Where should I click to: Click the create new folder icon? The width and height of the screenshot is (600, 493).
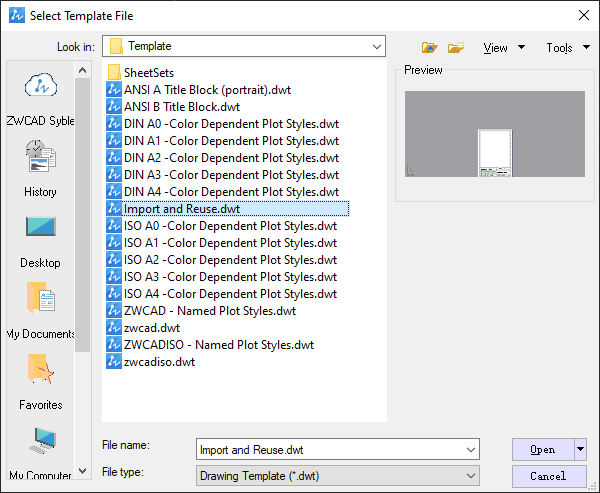(x=456, y=47)
